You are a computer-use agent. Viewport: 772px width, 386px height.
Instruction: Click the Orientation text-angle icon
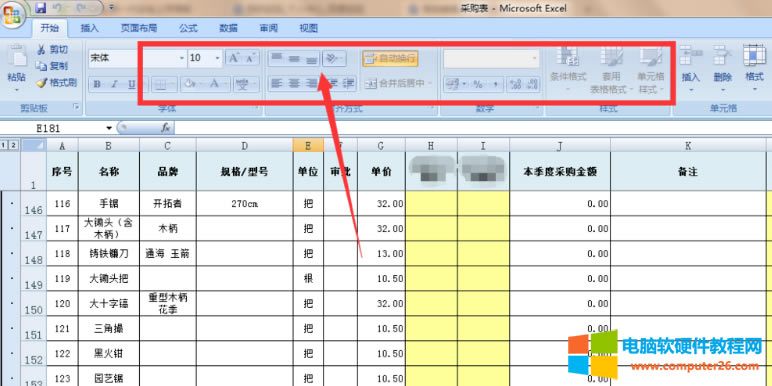332,58
